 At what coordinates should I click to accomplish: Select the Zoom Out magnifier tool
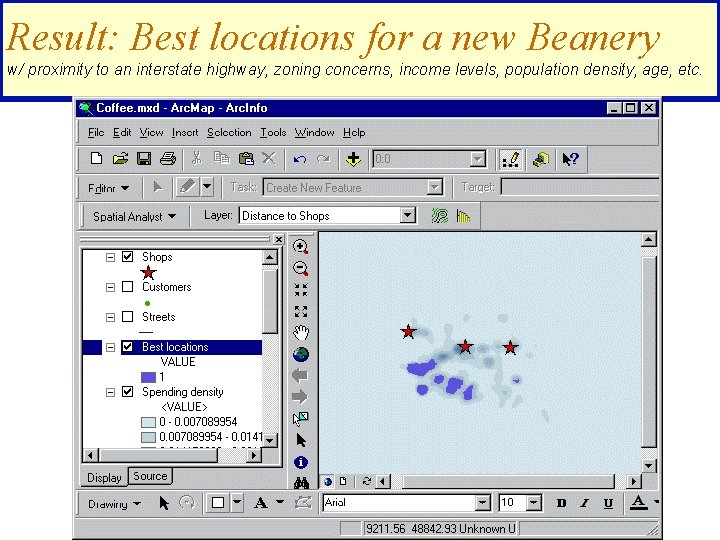[x=301, y=268]
